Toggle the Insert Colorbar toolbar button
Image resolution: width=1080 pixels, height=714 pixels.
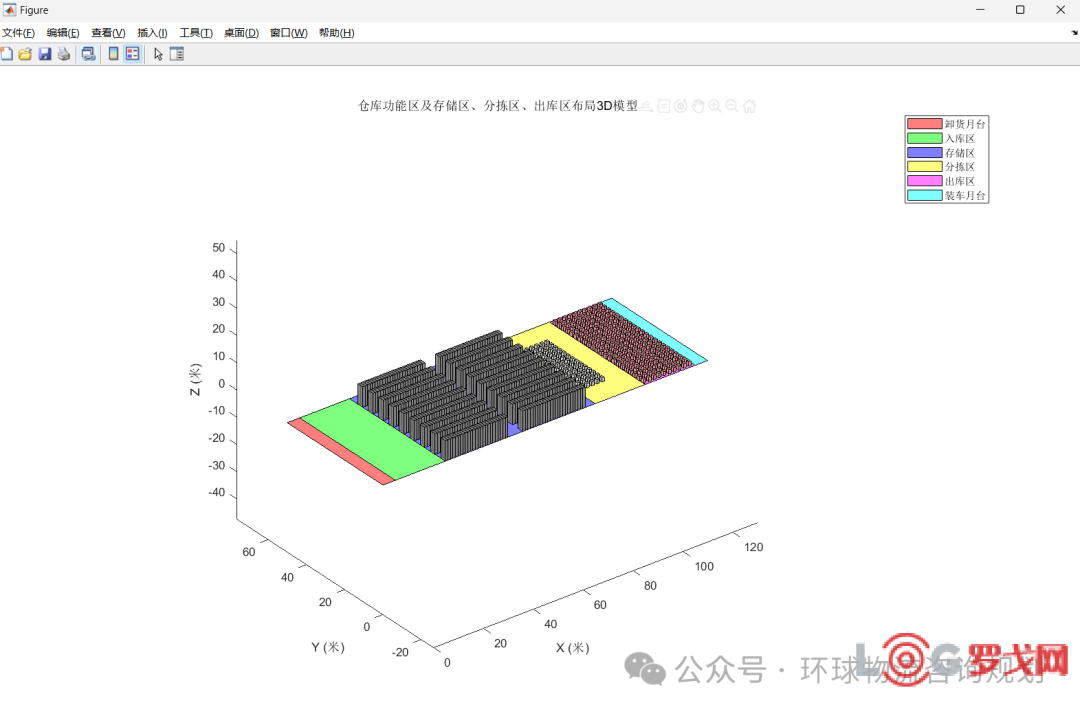114,54
